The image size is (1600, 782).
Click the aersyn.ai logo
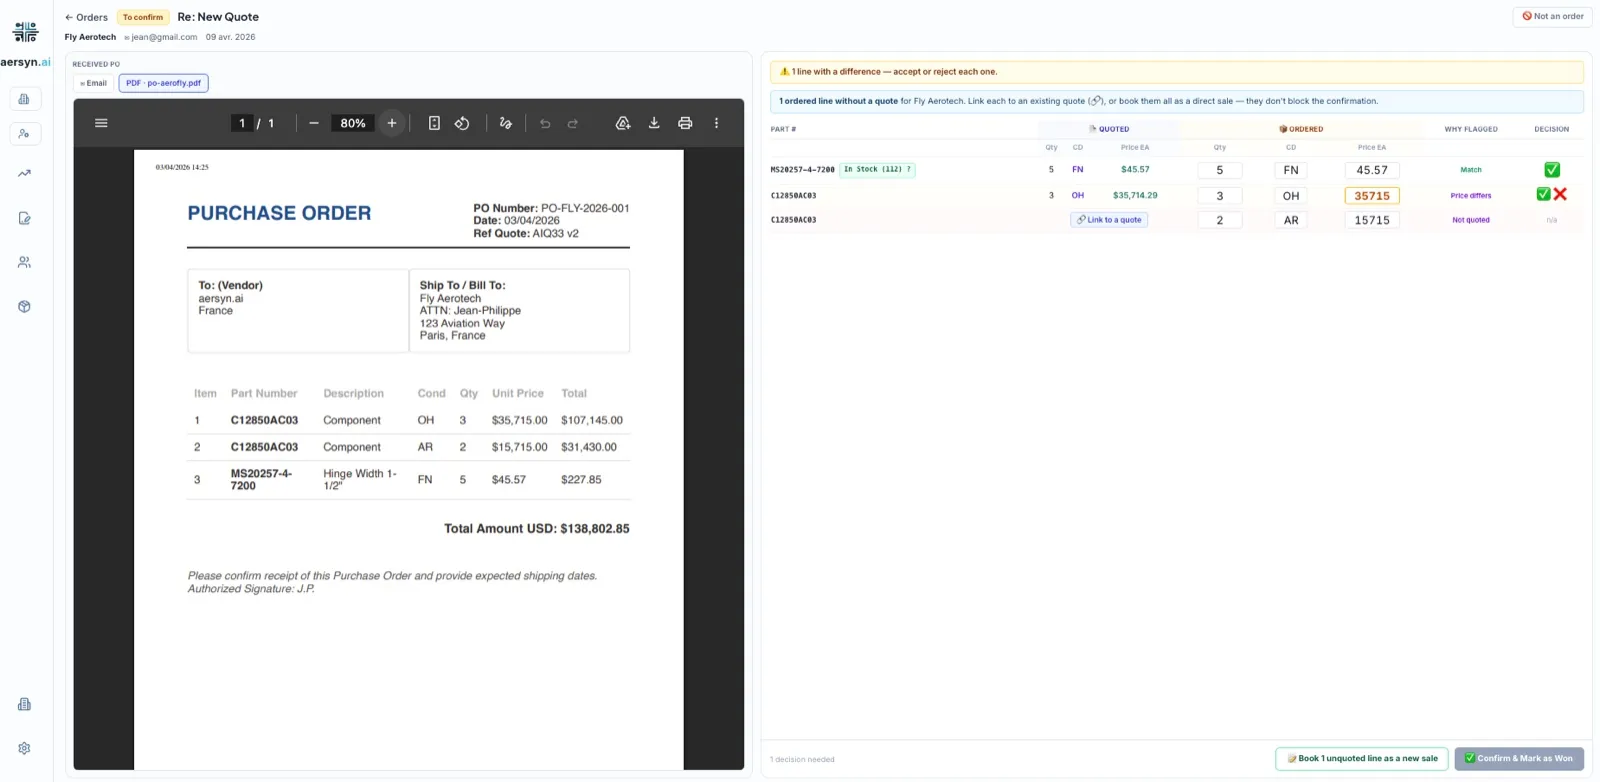tap(26, 43)
